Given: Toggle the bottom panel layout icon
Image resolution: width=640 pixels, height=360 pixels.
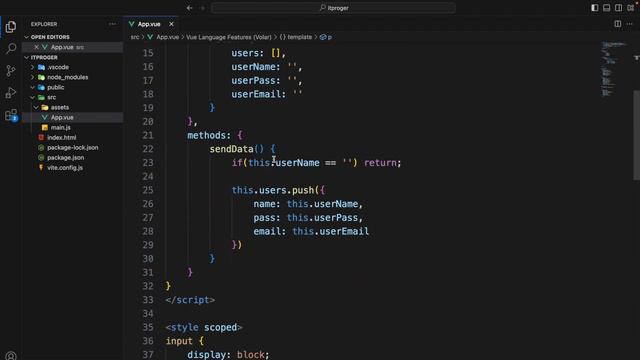Looking at the screenshot, I should (x=607, y=8).
